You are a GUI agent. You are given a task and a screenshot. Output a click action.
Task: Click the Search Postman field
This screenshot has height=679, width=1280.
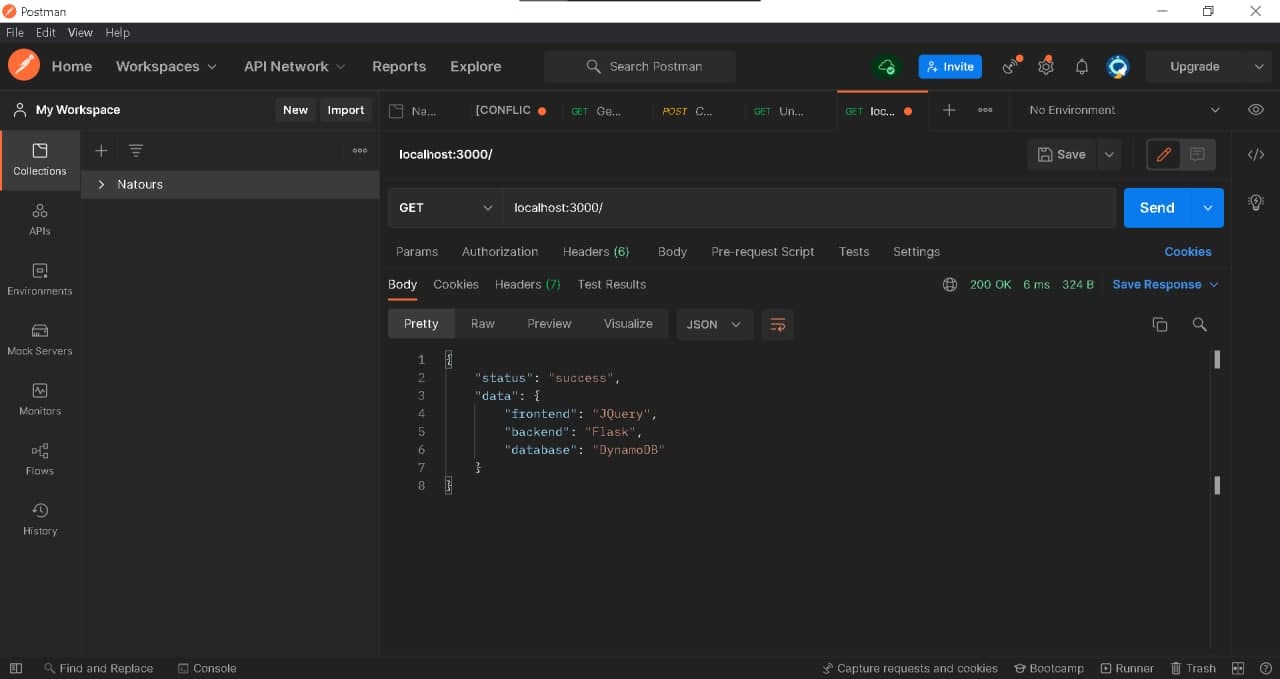pyautogui.click(x=640, y=67)
